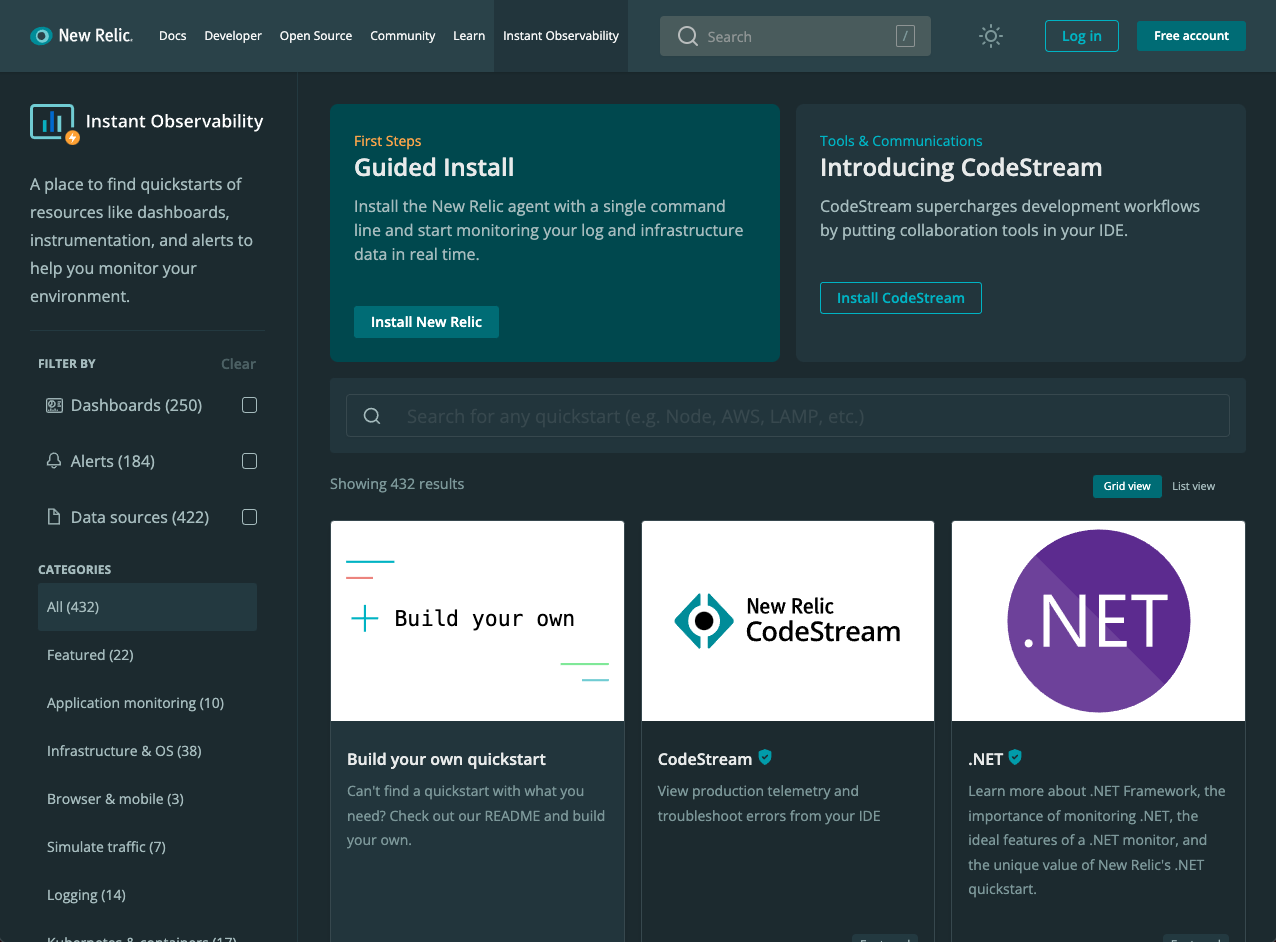Click the Install CodeStream button
This screenshot has height=942, width=1276.
900,297
